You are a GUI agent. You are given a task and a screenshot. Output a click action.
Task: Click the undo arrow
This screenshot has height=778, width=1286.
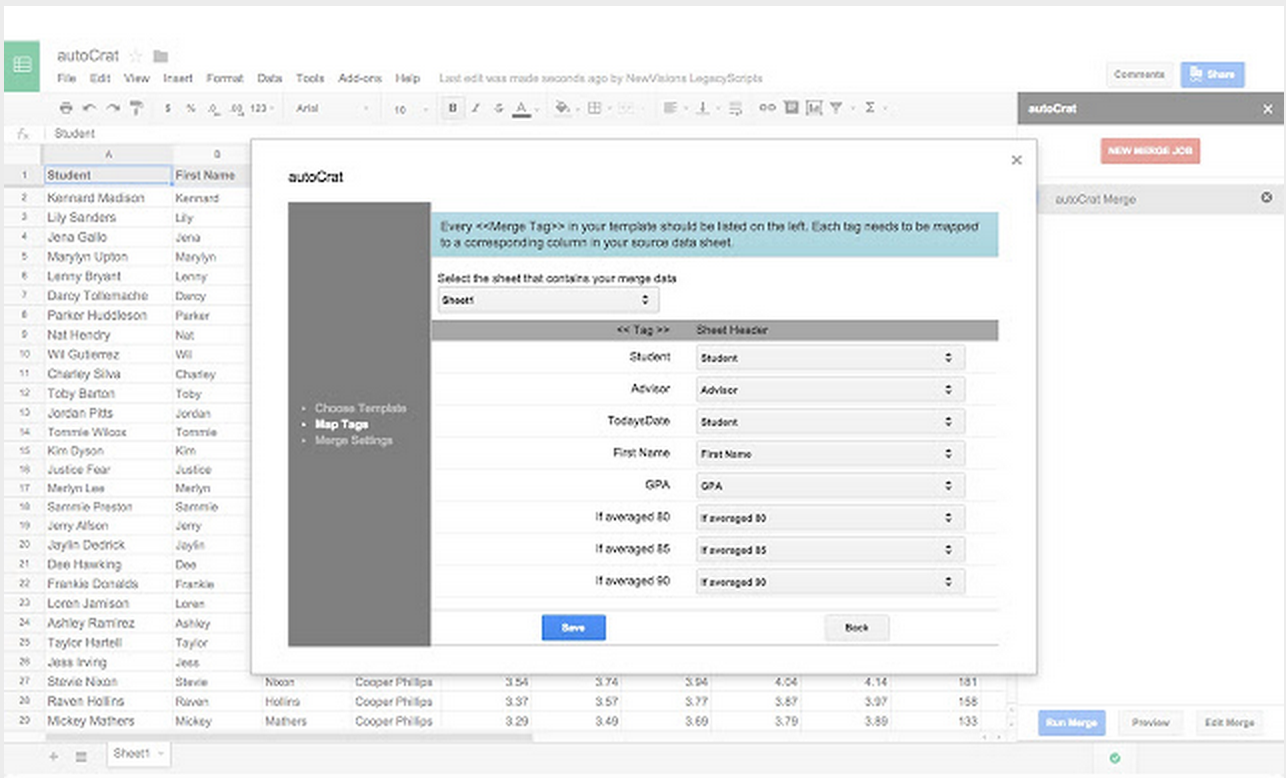90,108
